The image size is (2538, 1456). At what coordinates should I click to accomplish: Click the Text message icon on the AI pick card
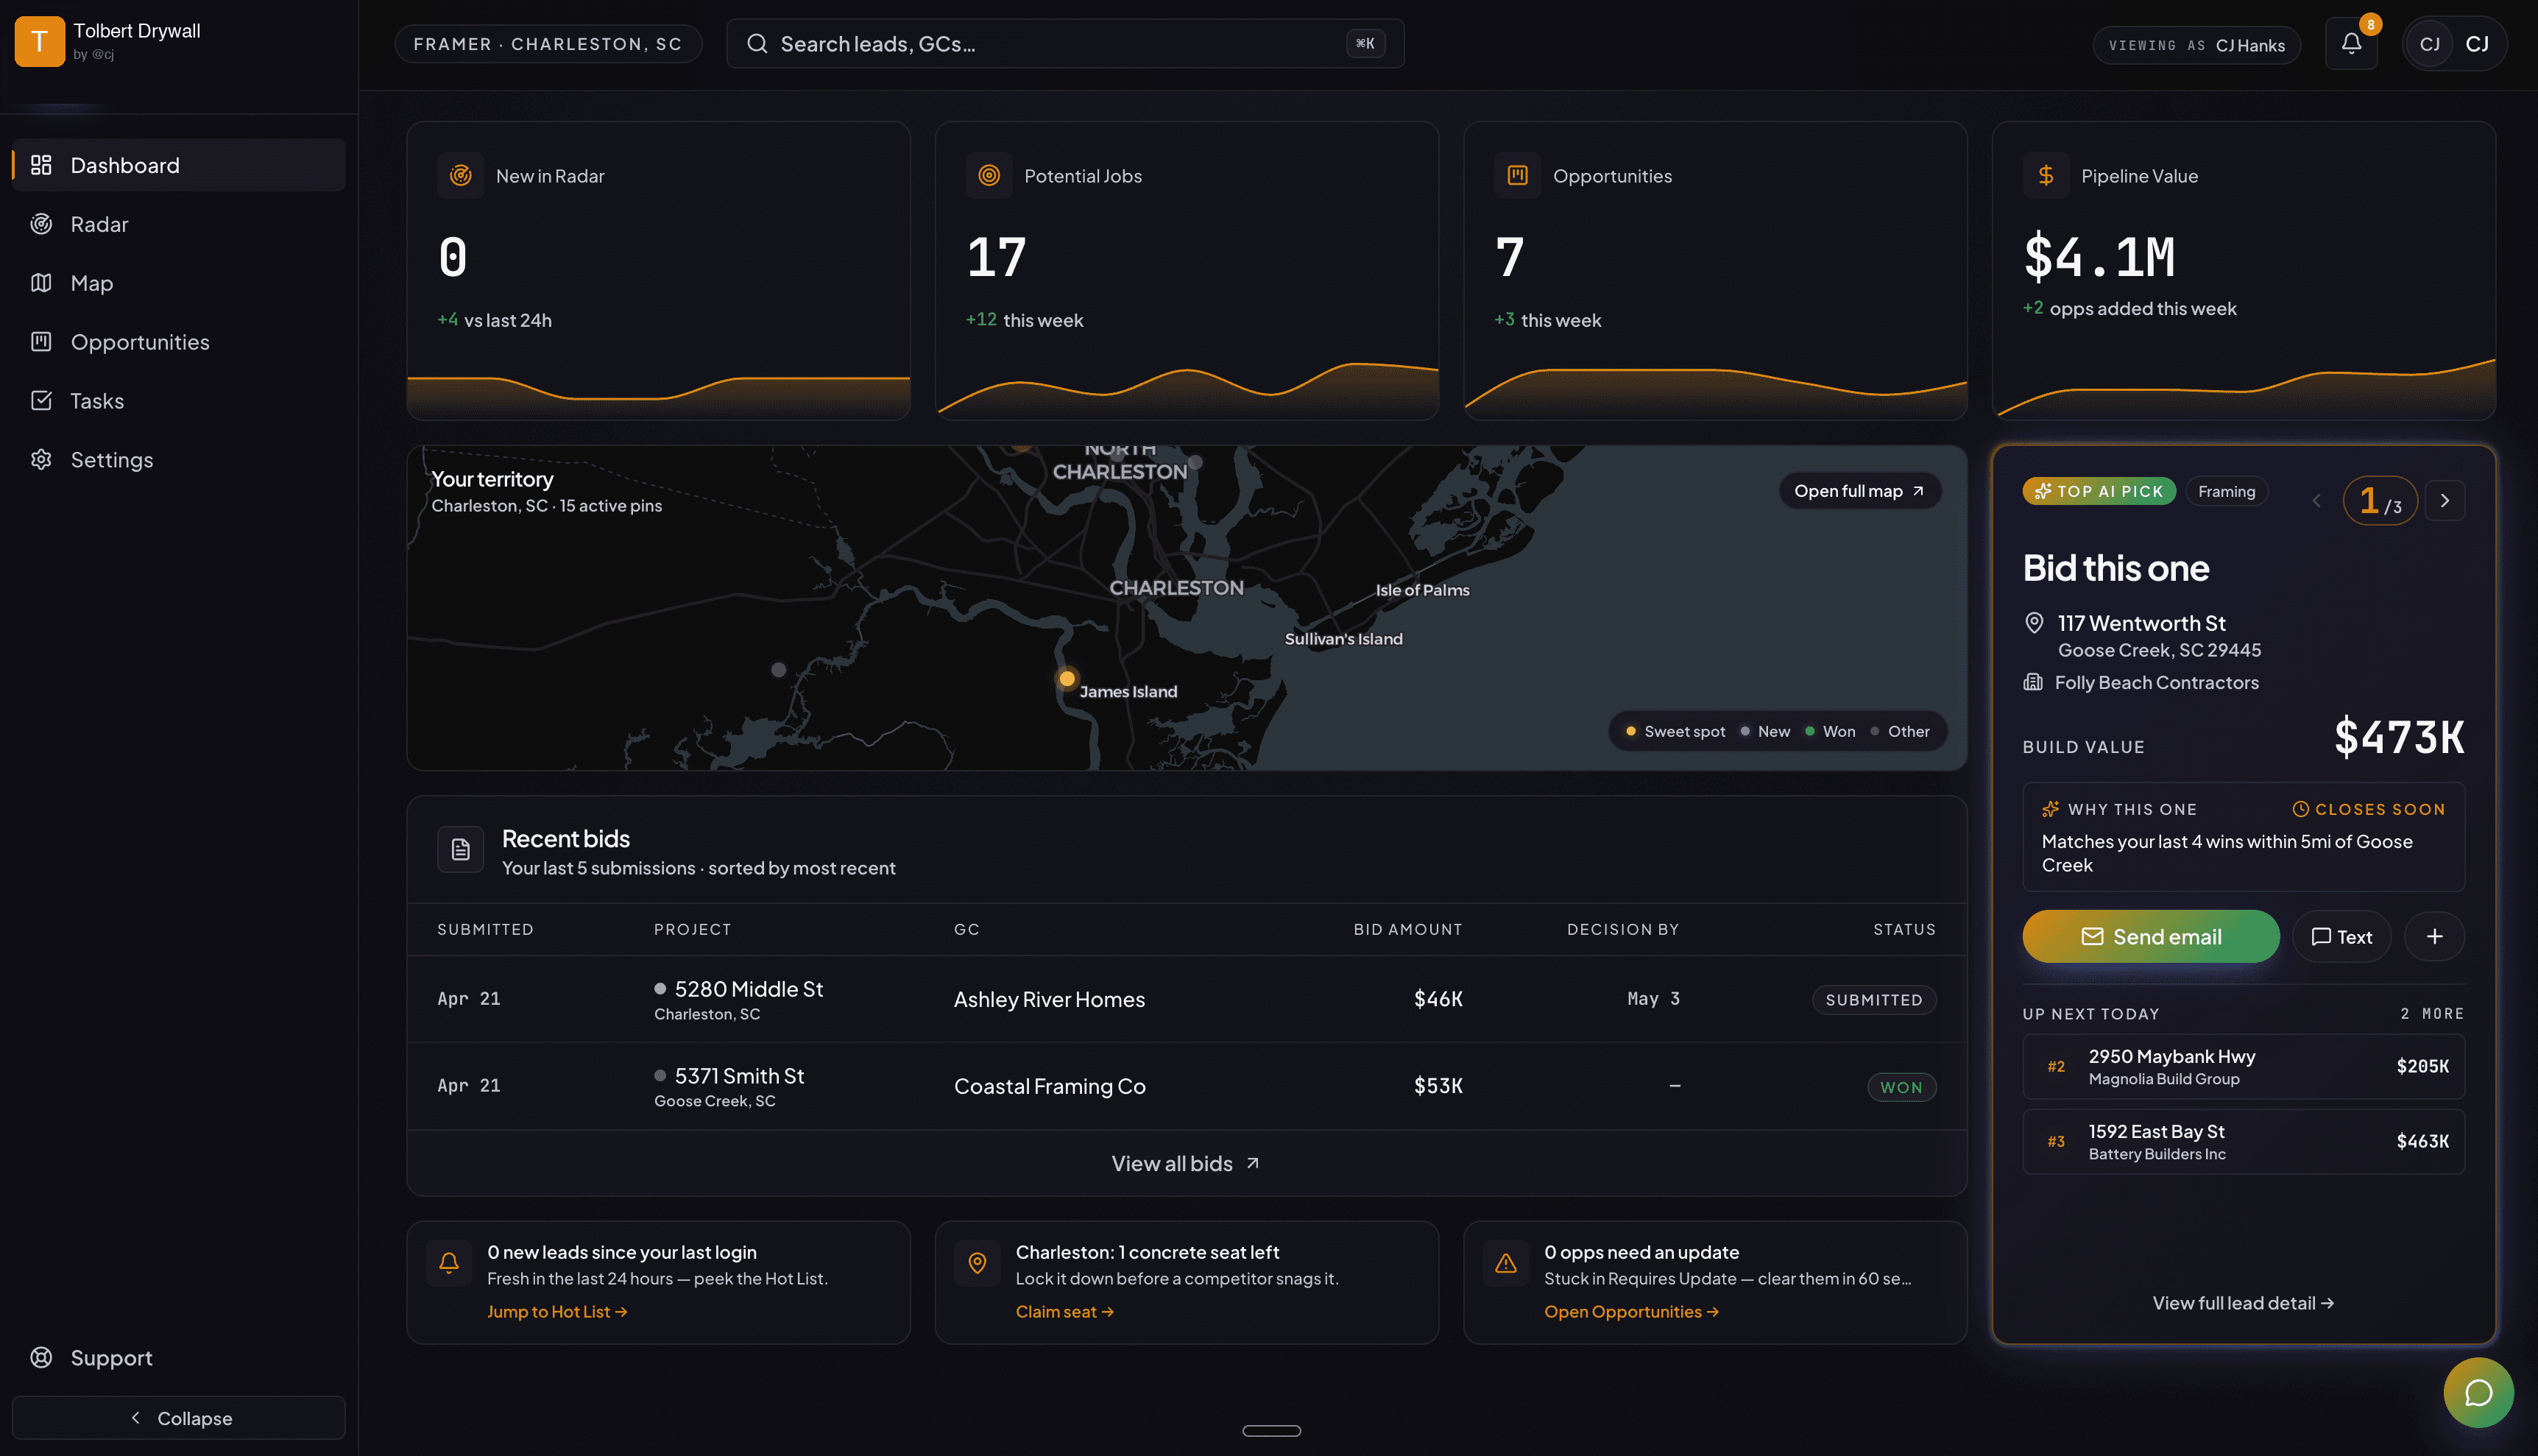[x=2341, y=936]
